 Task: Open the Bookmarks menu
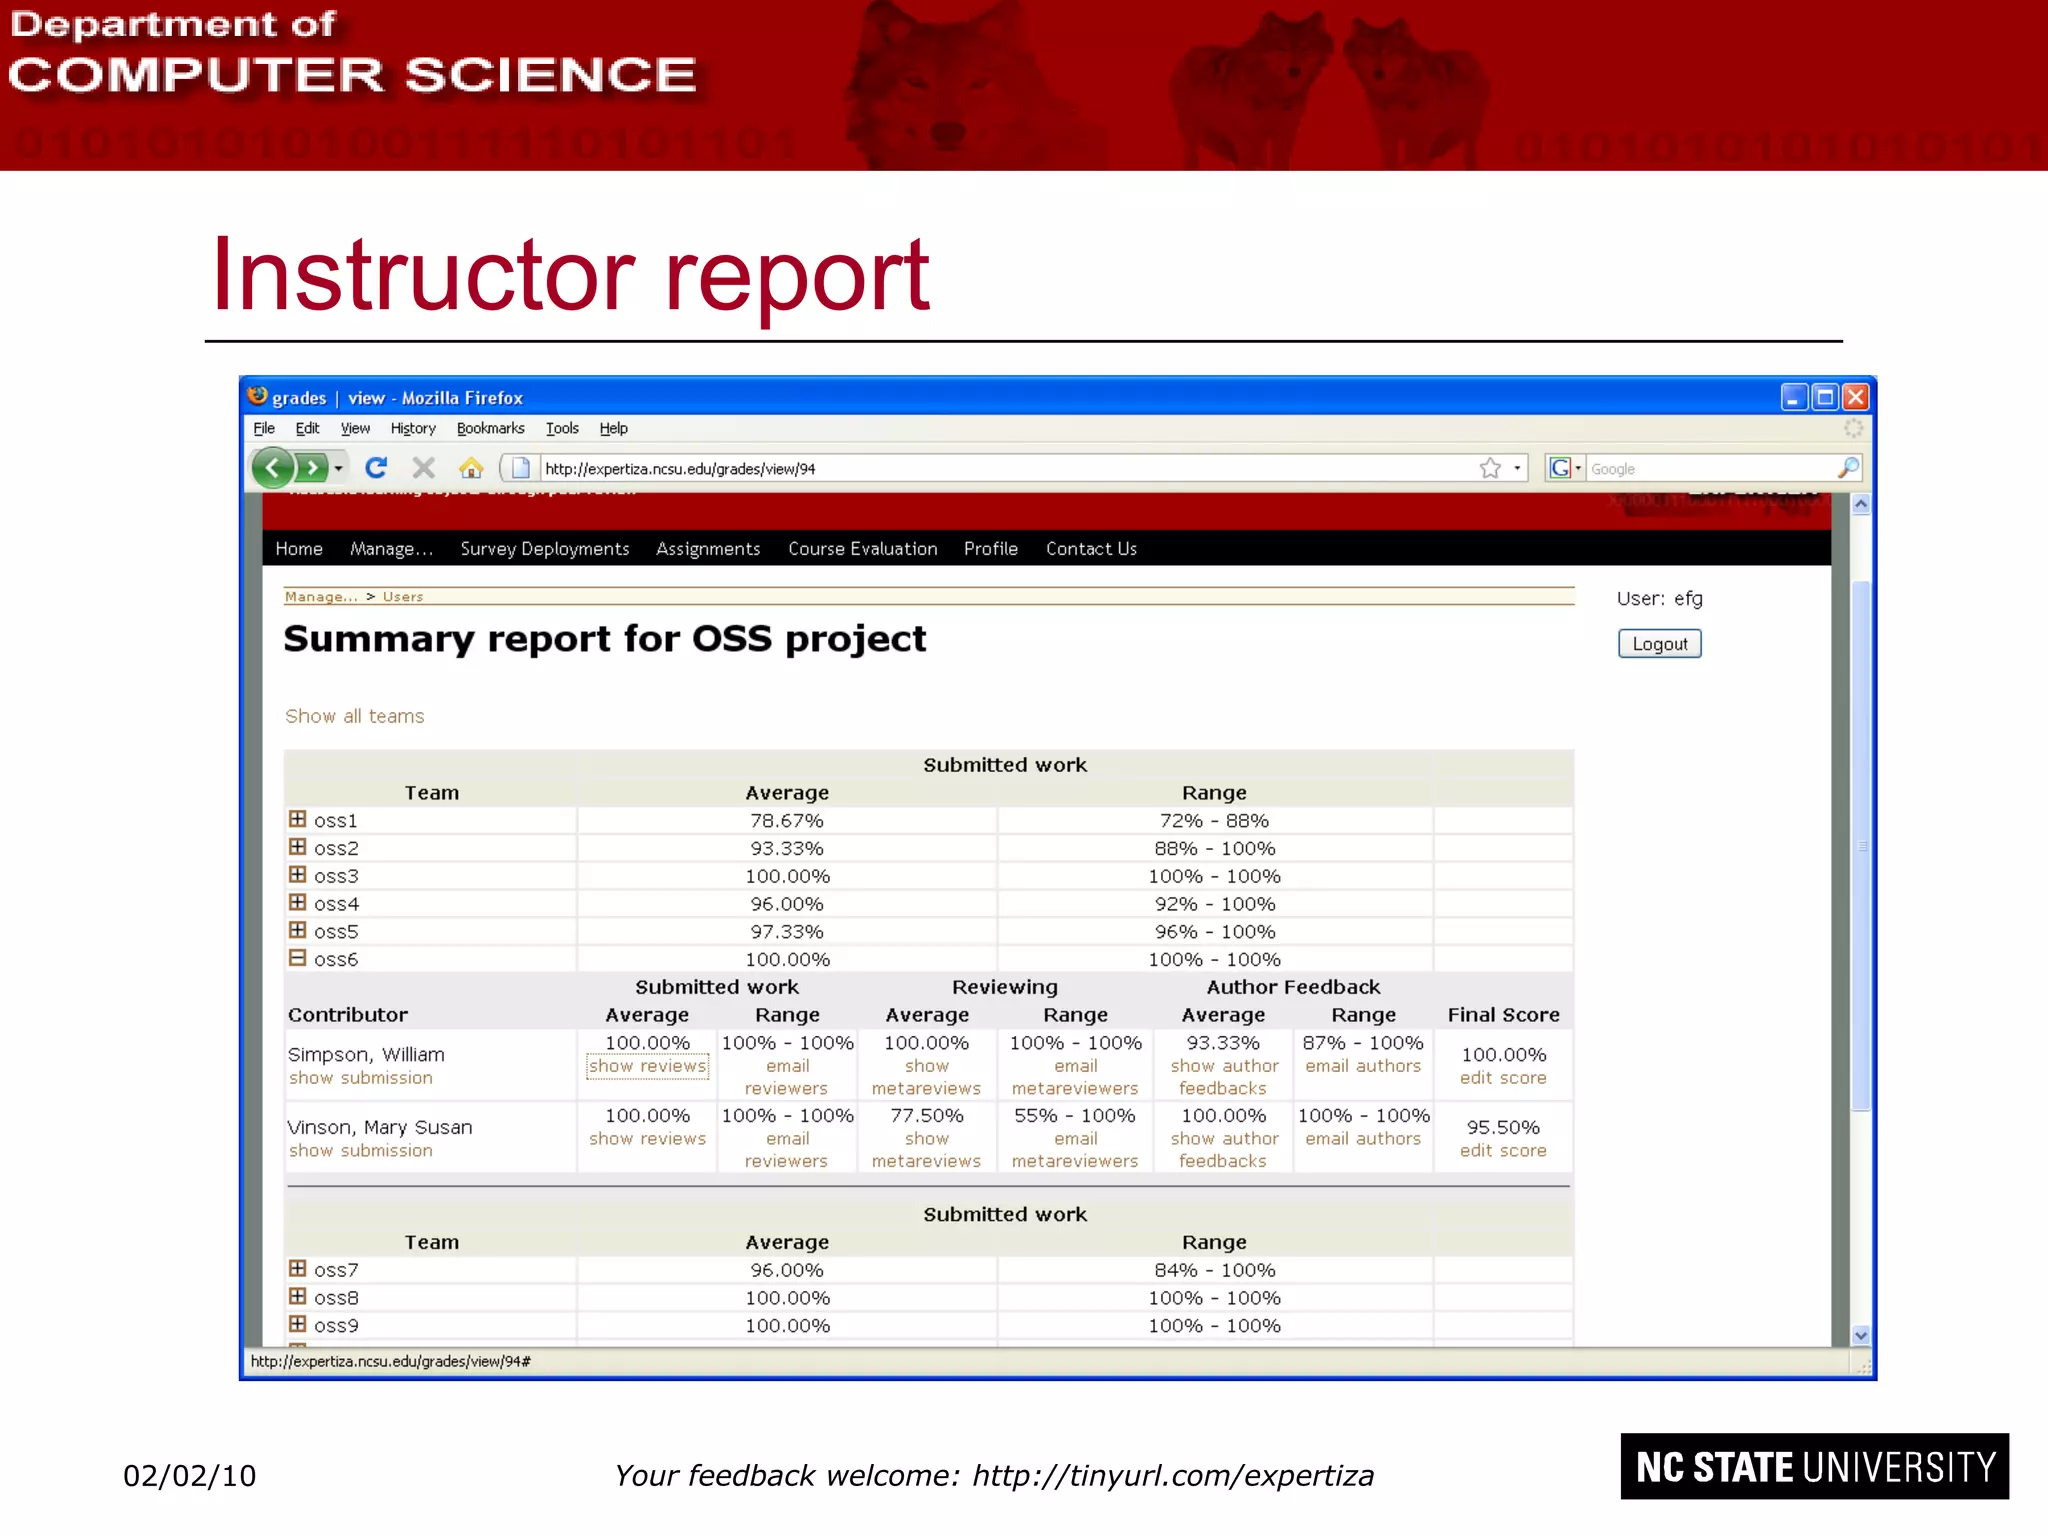coord(490,428)
